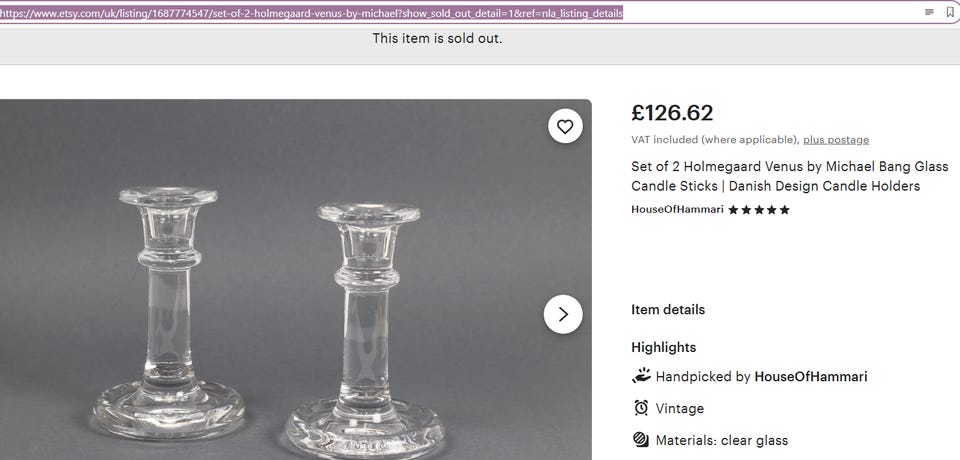Click HouseOfHammari in the Handpicked highlight
This screenshot has width=960, height=460.
pos(811,377)
